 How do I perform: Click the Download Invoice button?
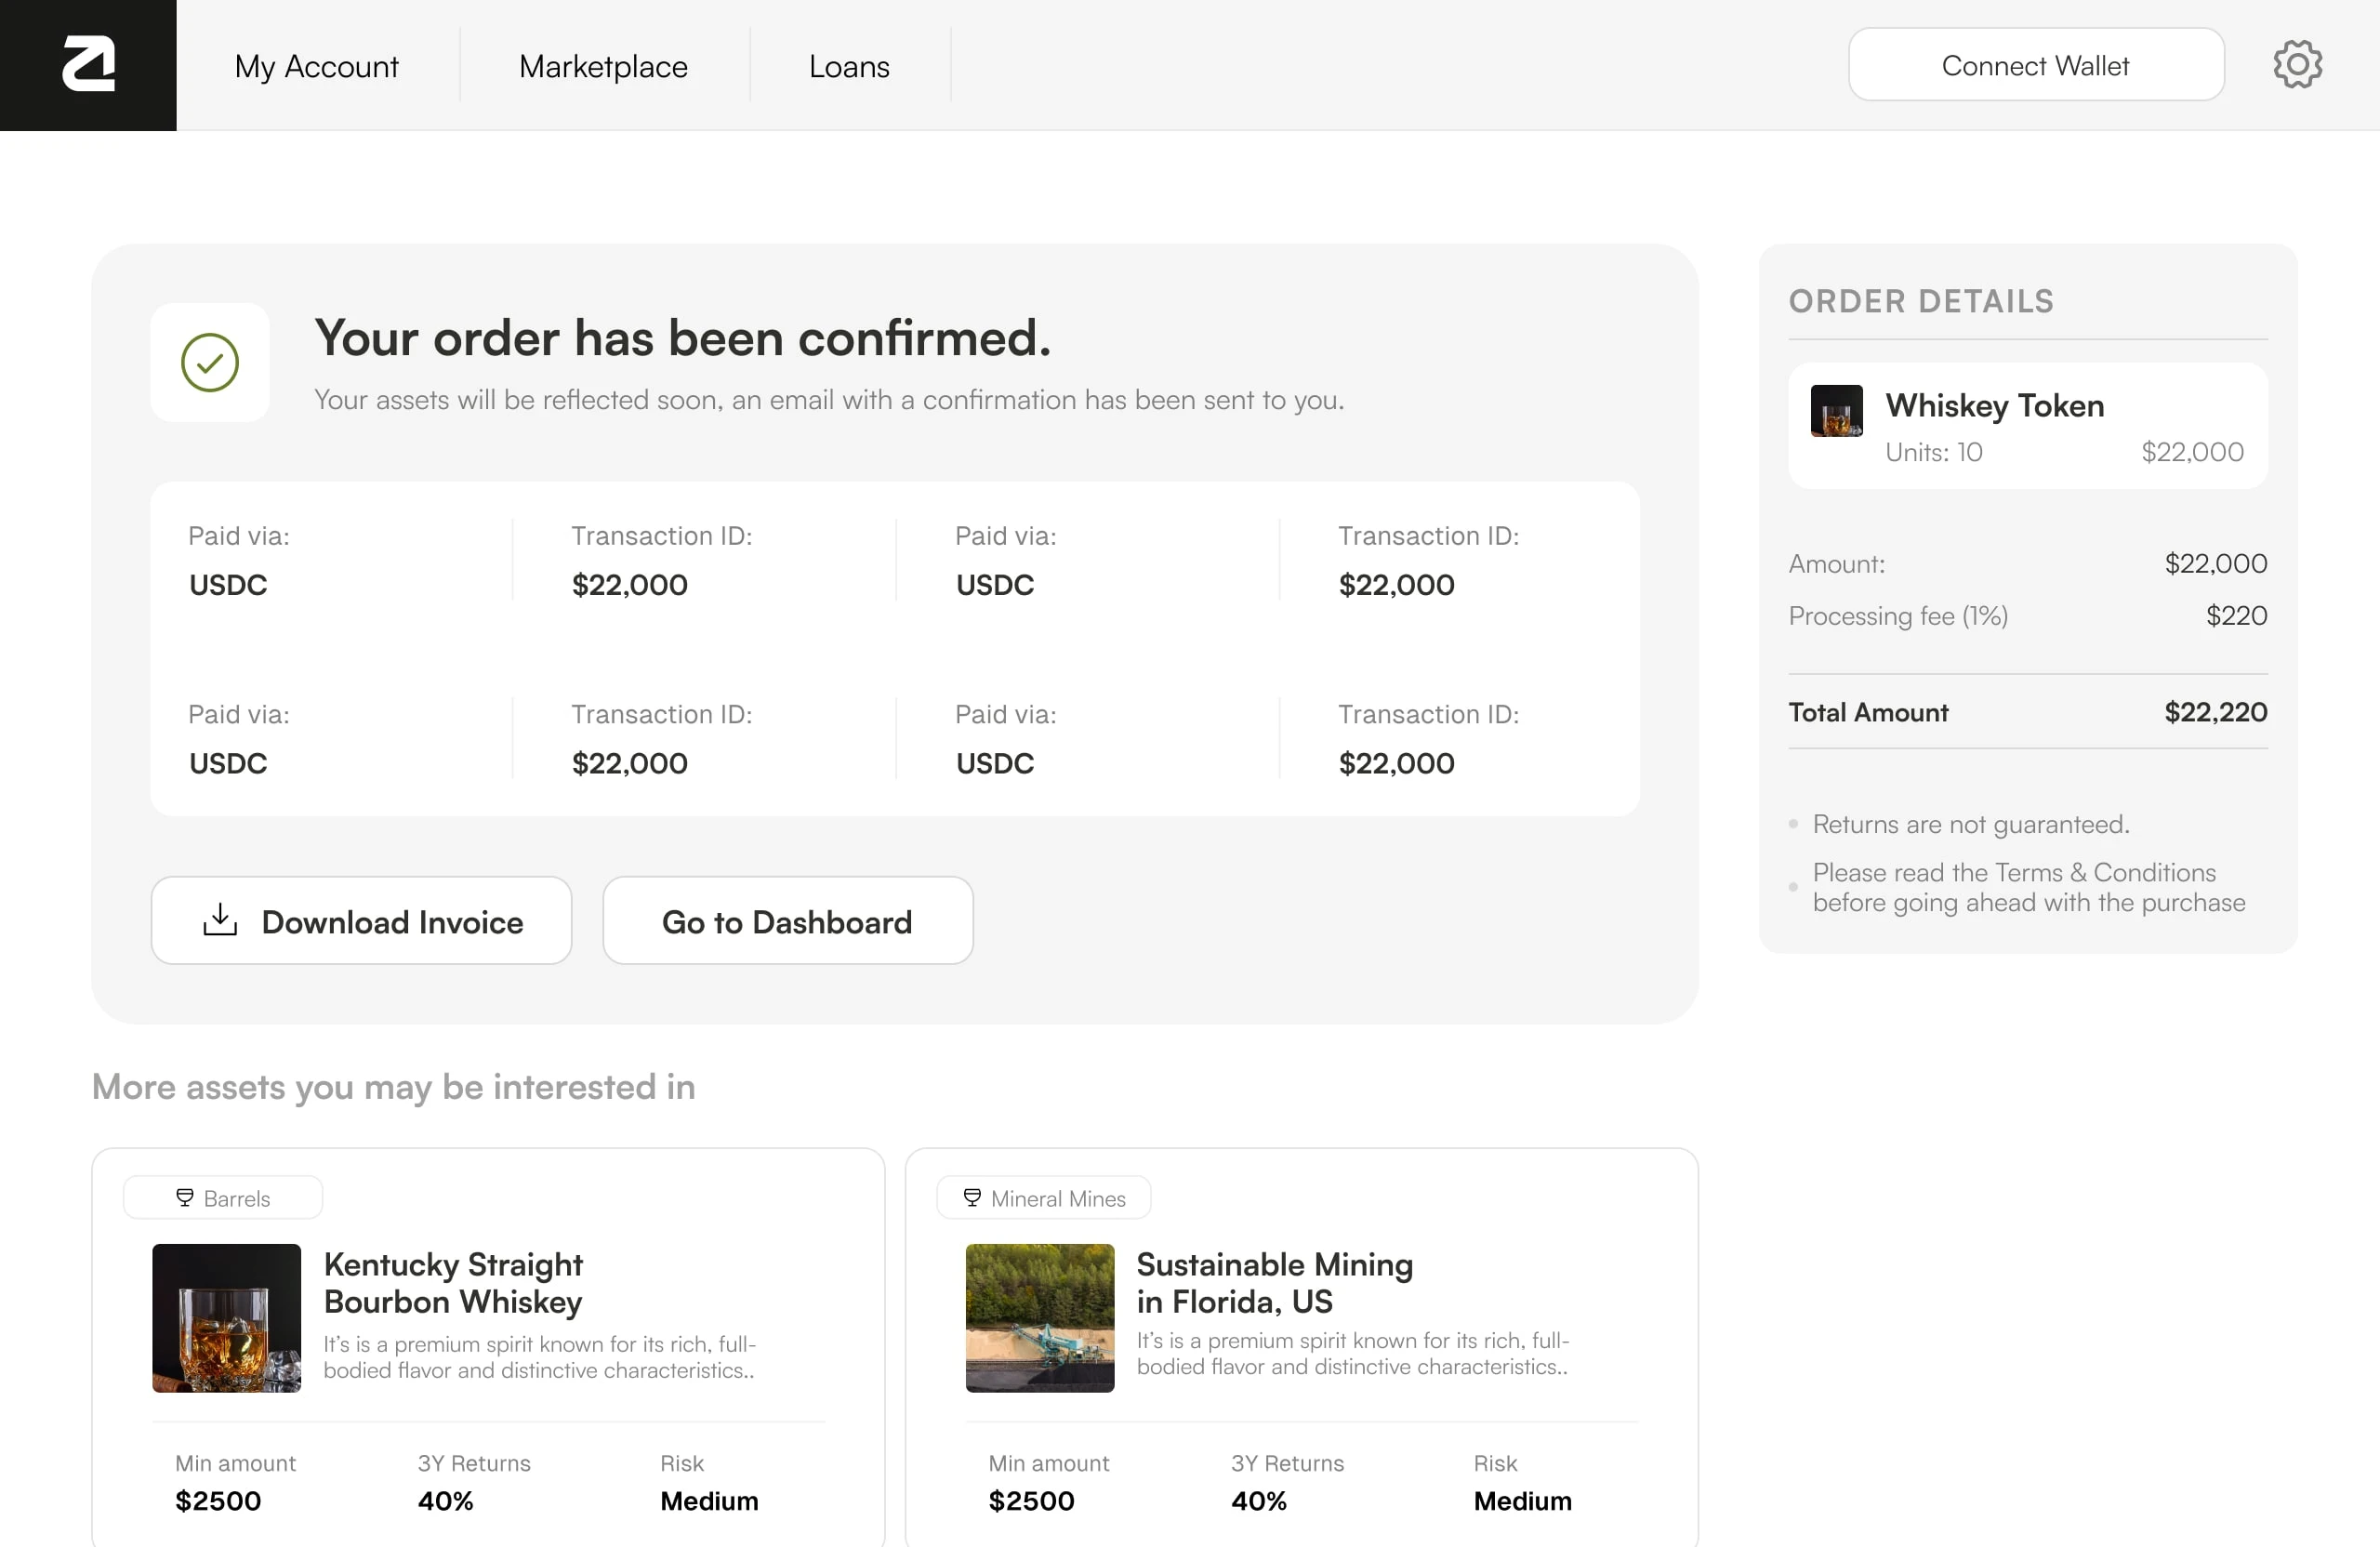point(361,920)
